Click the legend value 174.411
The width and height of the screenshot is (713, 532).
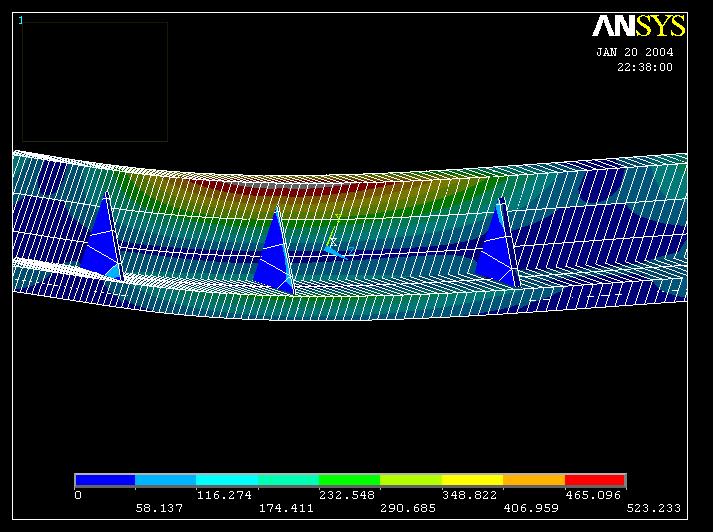(x=286, y=508)
